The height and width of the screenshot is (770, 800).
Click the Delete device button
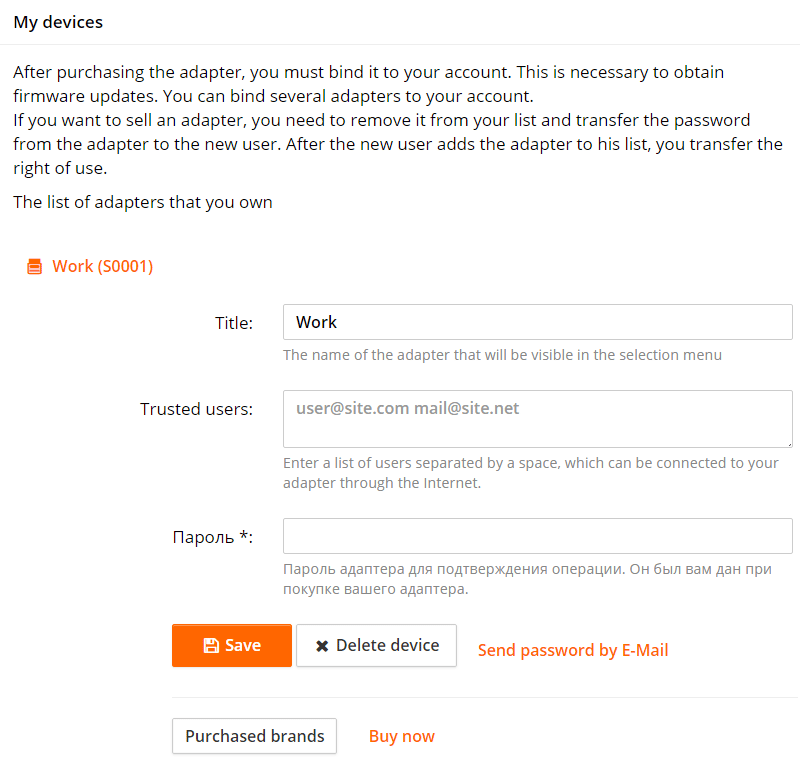click(x=376, y=646)
